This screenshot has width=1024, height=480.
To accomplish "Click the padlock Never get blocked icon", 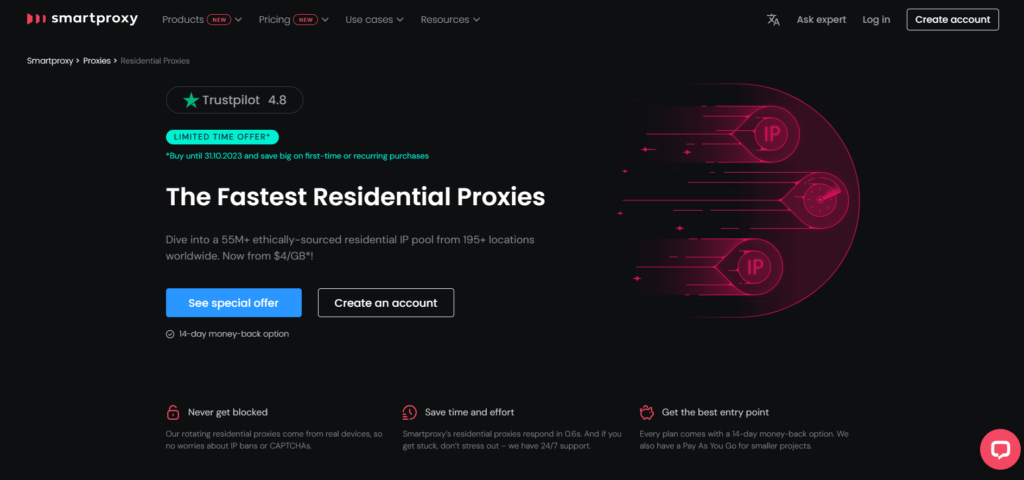I will tap(173, 412).
